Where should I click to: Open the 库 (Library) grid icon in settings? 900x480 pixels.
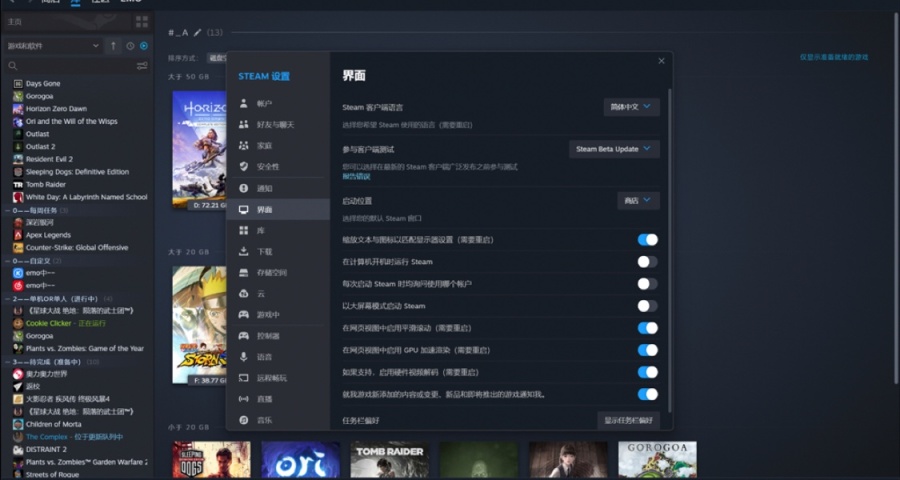(x=244, y=230)
